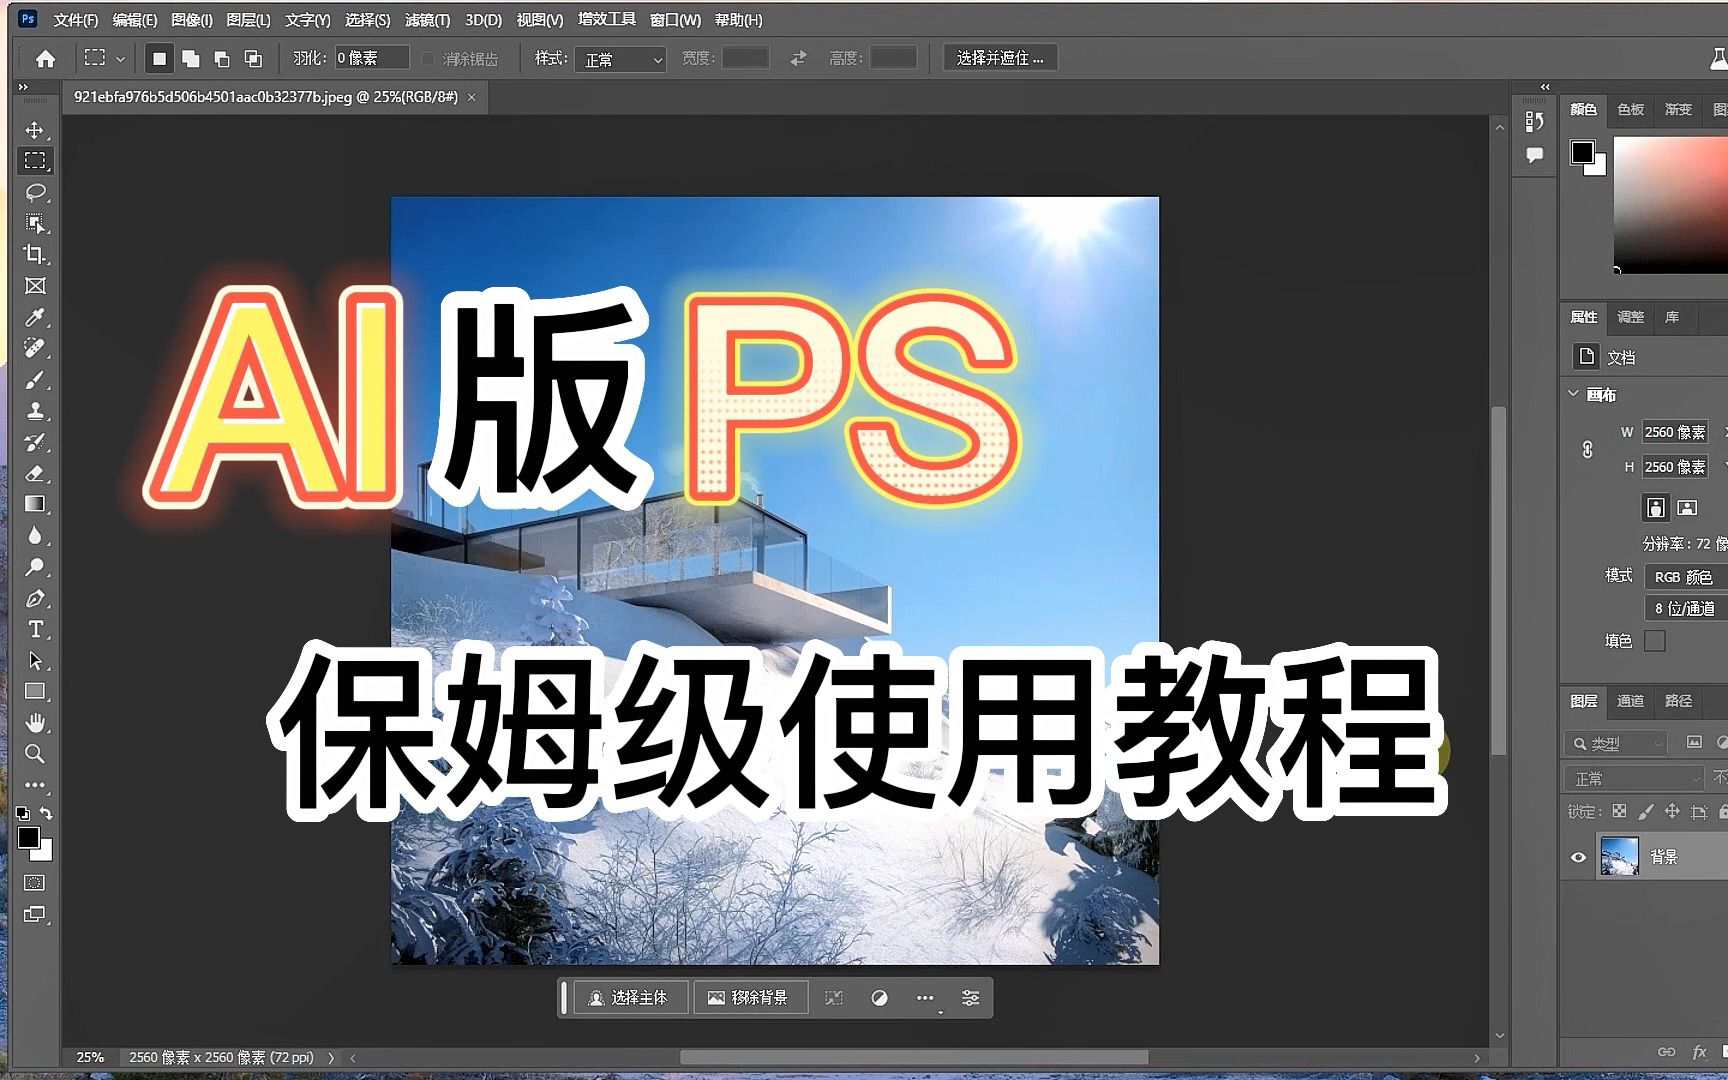Hide the 背景 layer with its eye toggle
1728x1080 pixels.
1578,856
